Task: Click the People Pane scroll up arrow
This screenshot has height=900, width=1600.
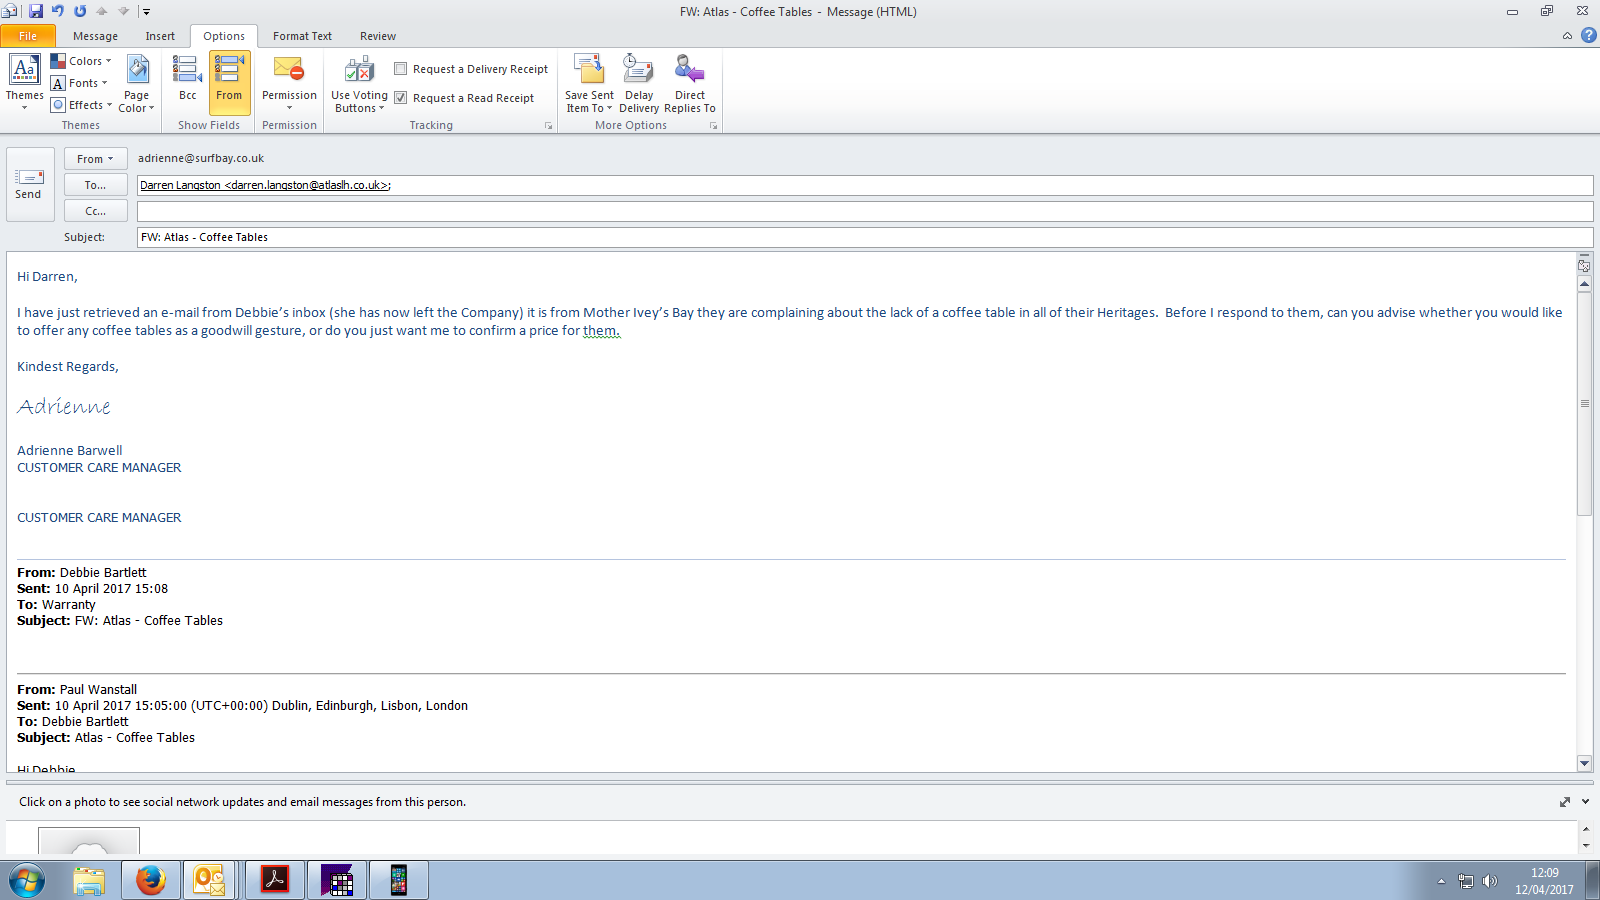Action: [1585, 829]
